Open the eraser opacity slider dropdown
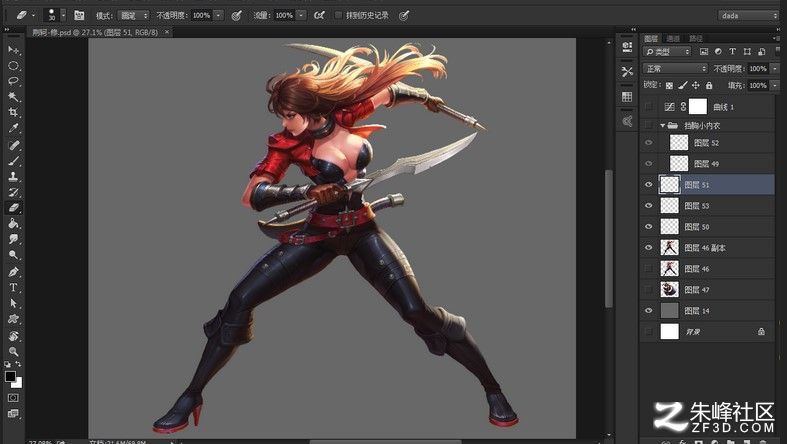 pos(218,16)
